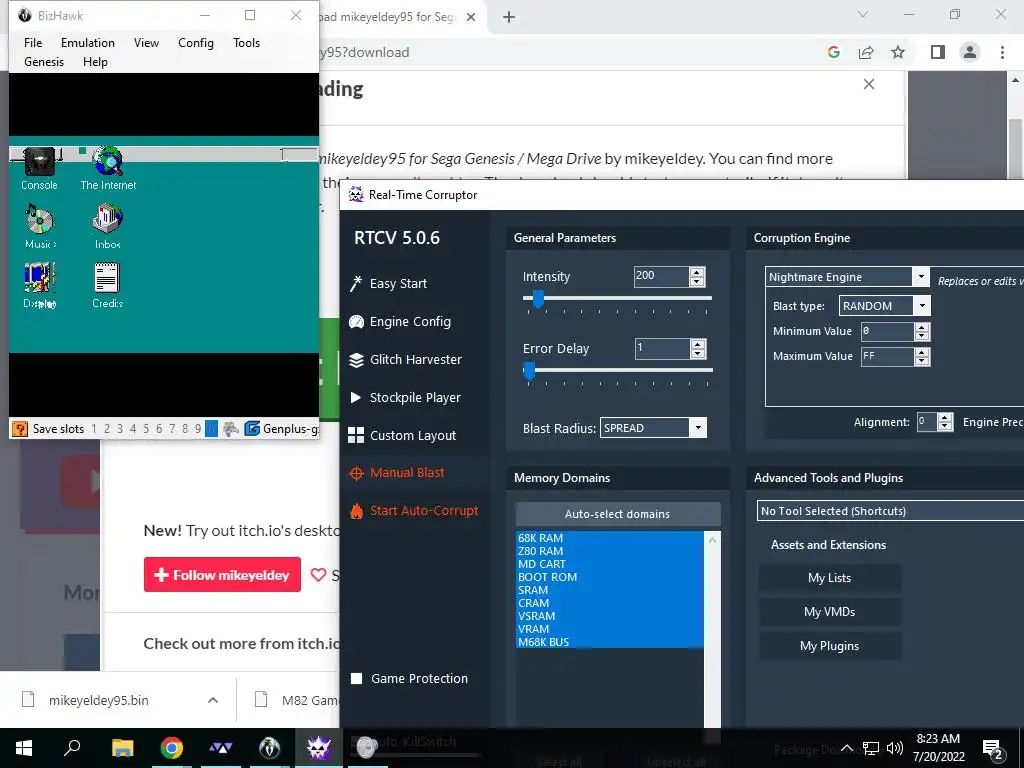Image resolution: width=1024 pixels, height=768 pixels.
Task: Select the Inbox icon in the BizHawk game
Action: click(x=107, y=227)
